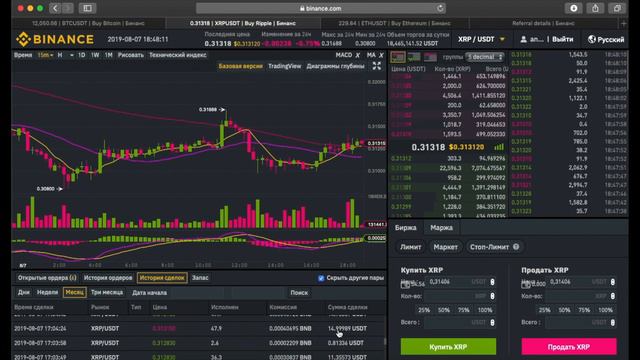
Task: Set Buy XRP amount to 25%
Action: [x=424, y=310]
